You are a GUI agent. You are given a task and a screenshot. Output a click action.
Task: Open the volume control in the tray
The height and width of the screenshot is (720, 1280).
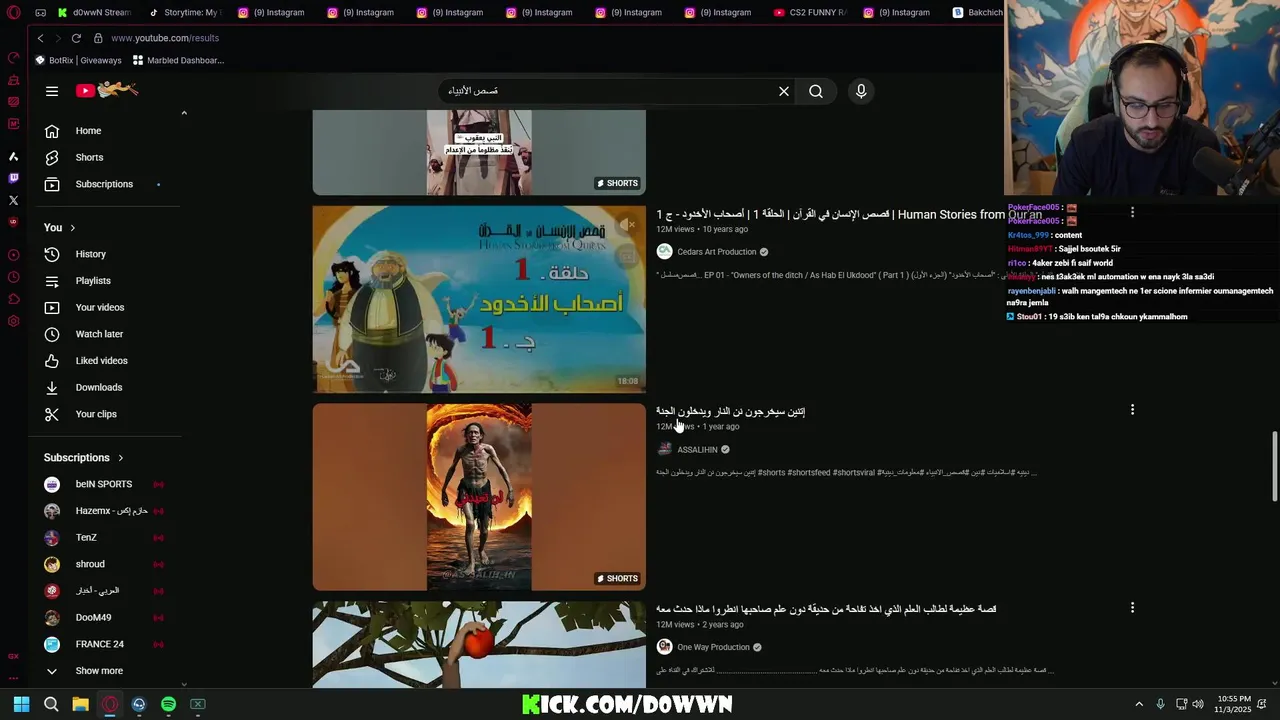coord(1198,704)
